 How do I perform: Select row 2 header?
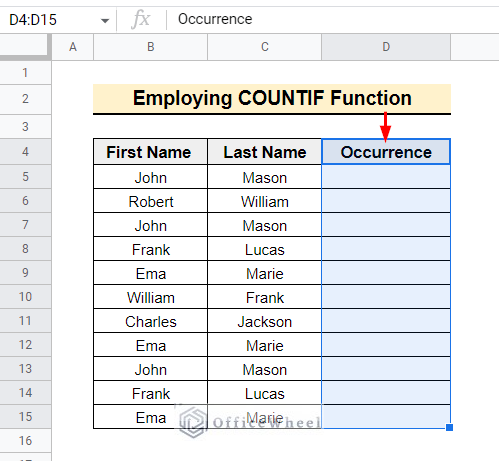coord(25,99)
